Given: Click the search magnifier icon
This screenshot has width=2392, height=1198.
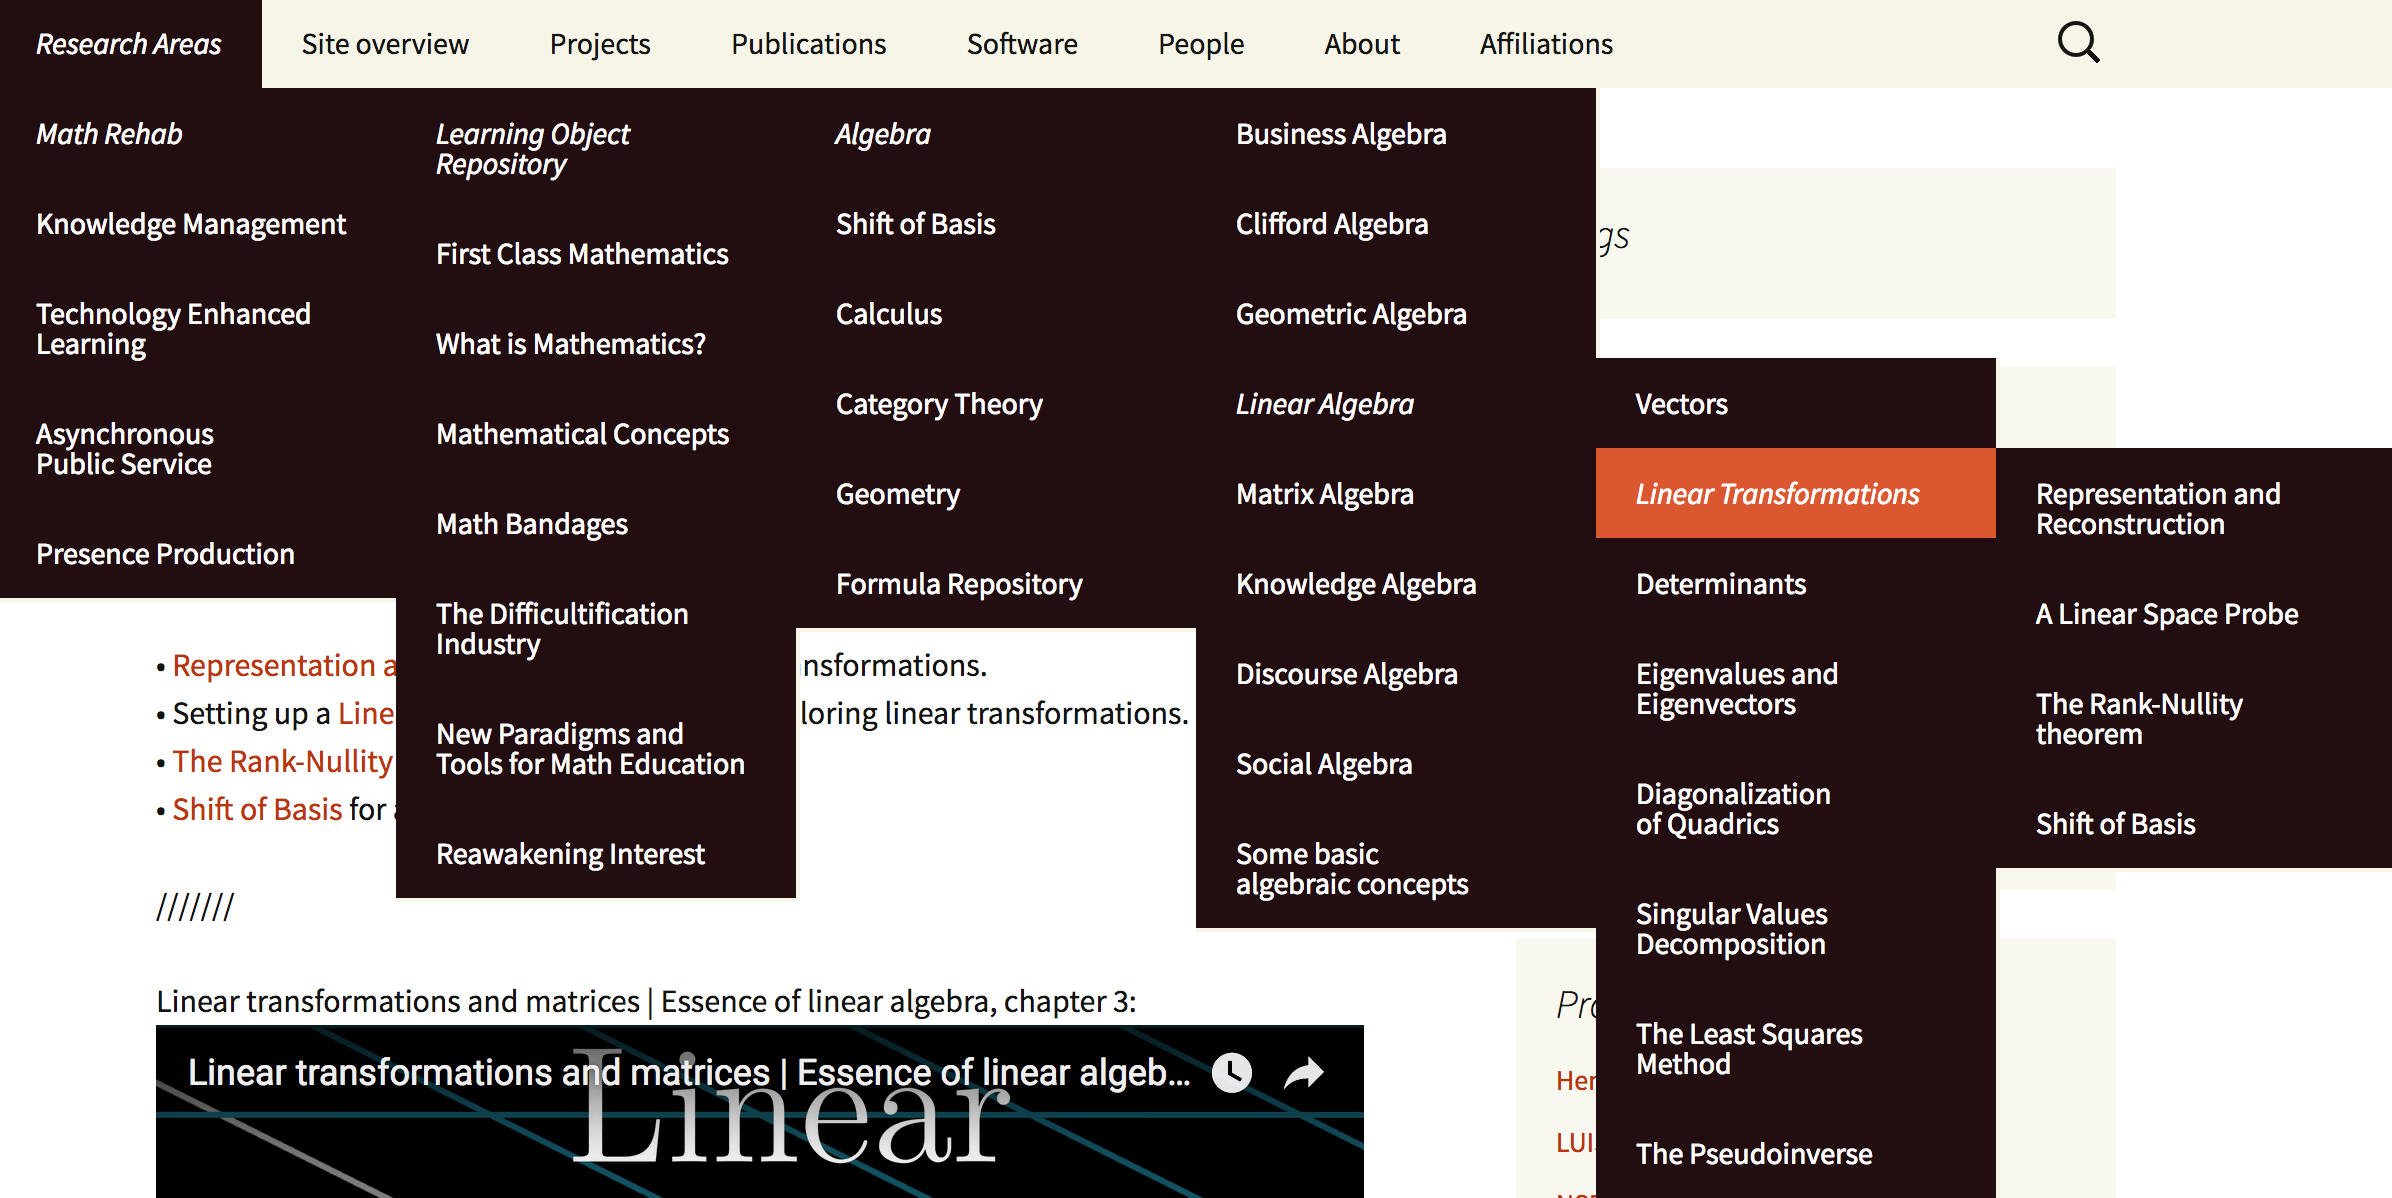Looking at the screenshot, I should [x=2078, y=43].
